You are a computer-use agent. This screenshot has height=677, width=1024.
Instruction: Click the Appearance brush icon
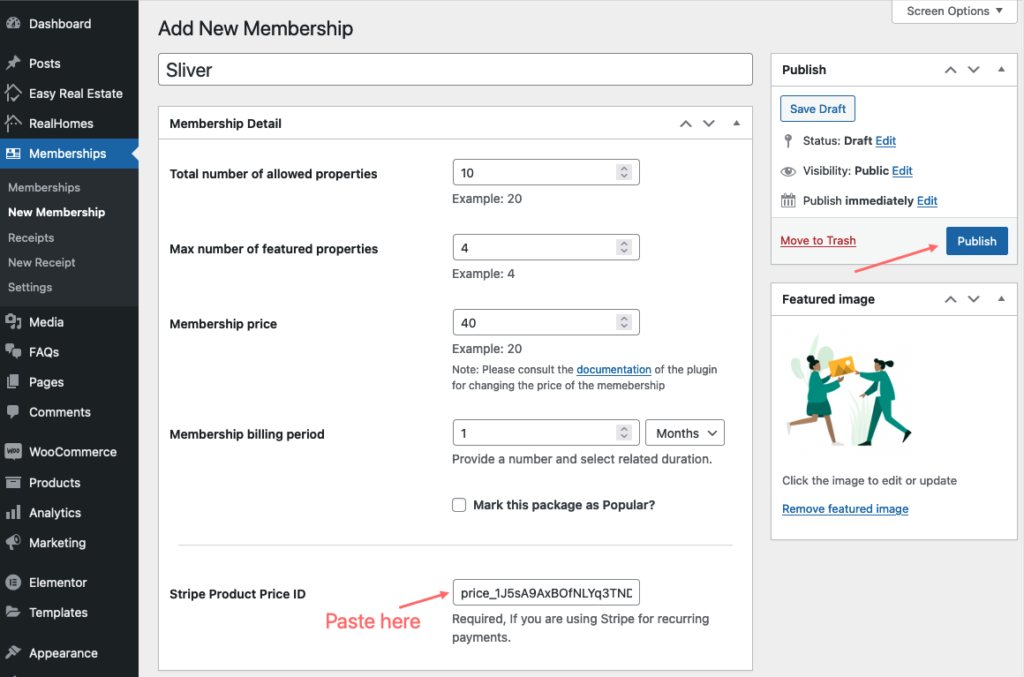(x=13, y=652)
